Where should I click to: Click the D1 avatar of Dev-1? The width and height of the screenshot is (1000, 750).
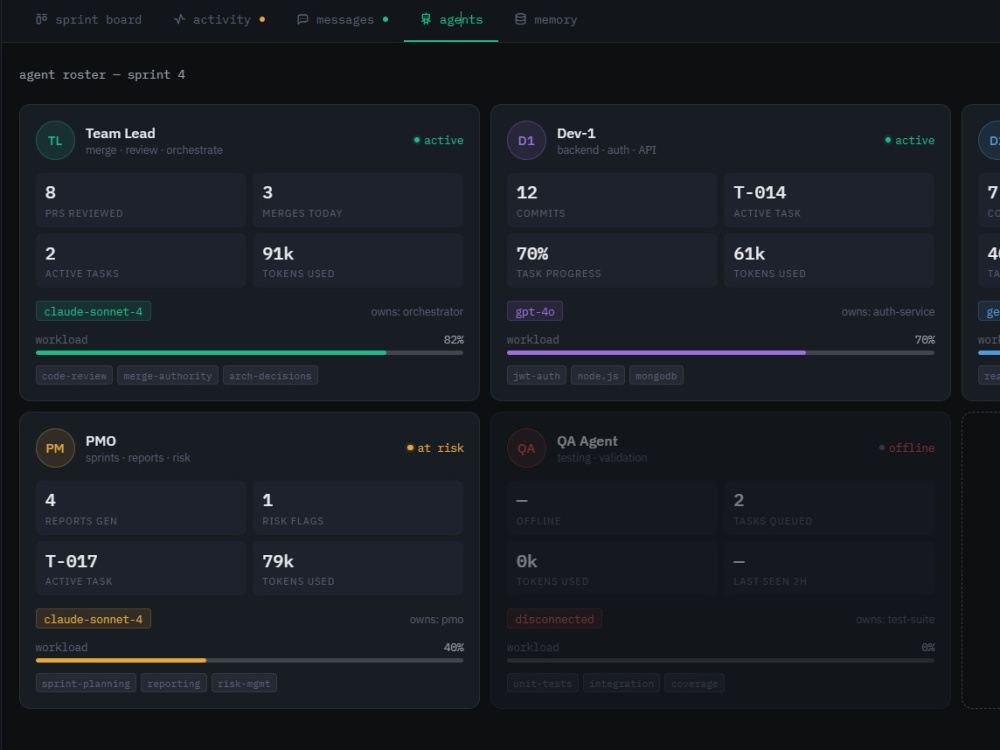pos(526,140)
